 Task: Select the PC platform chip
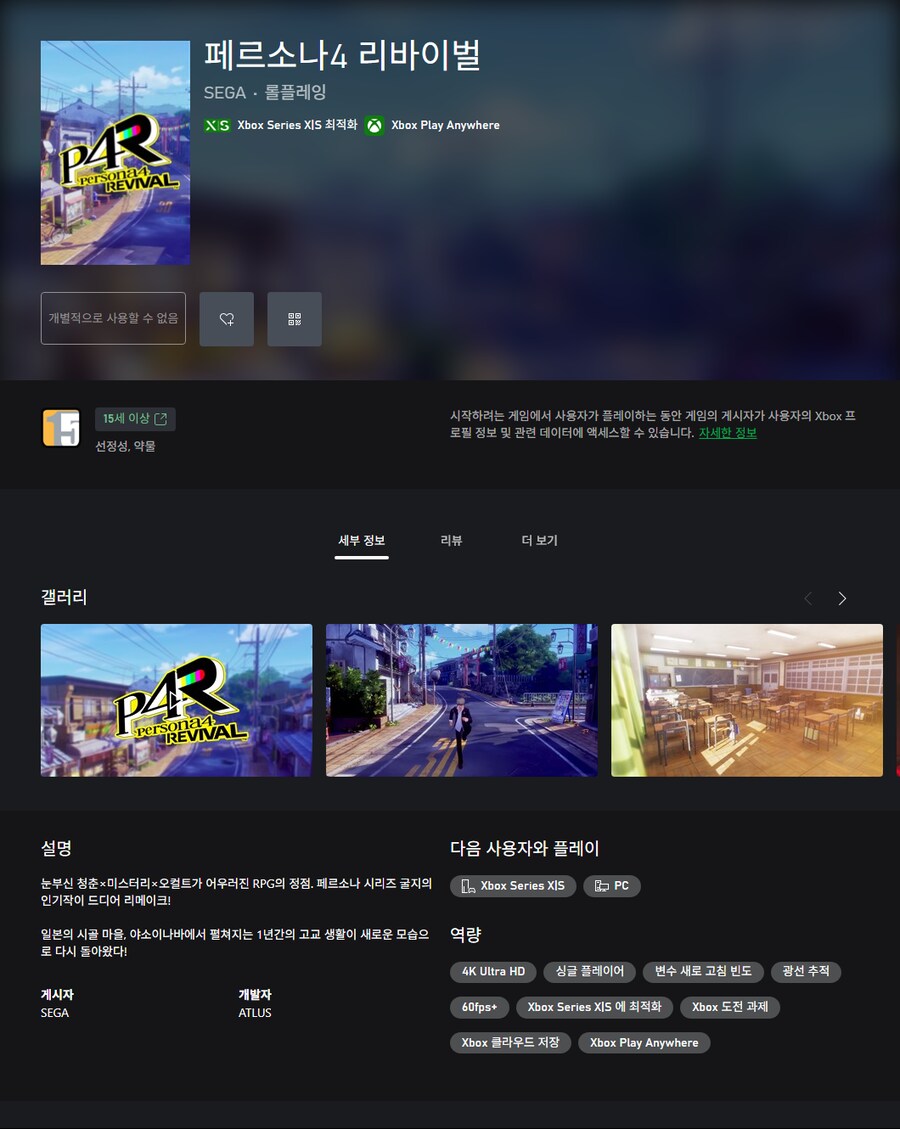611,886
